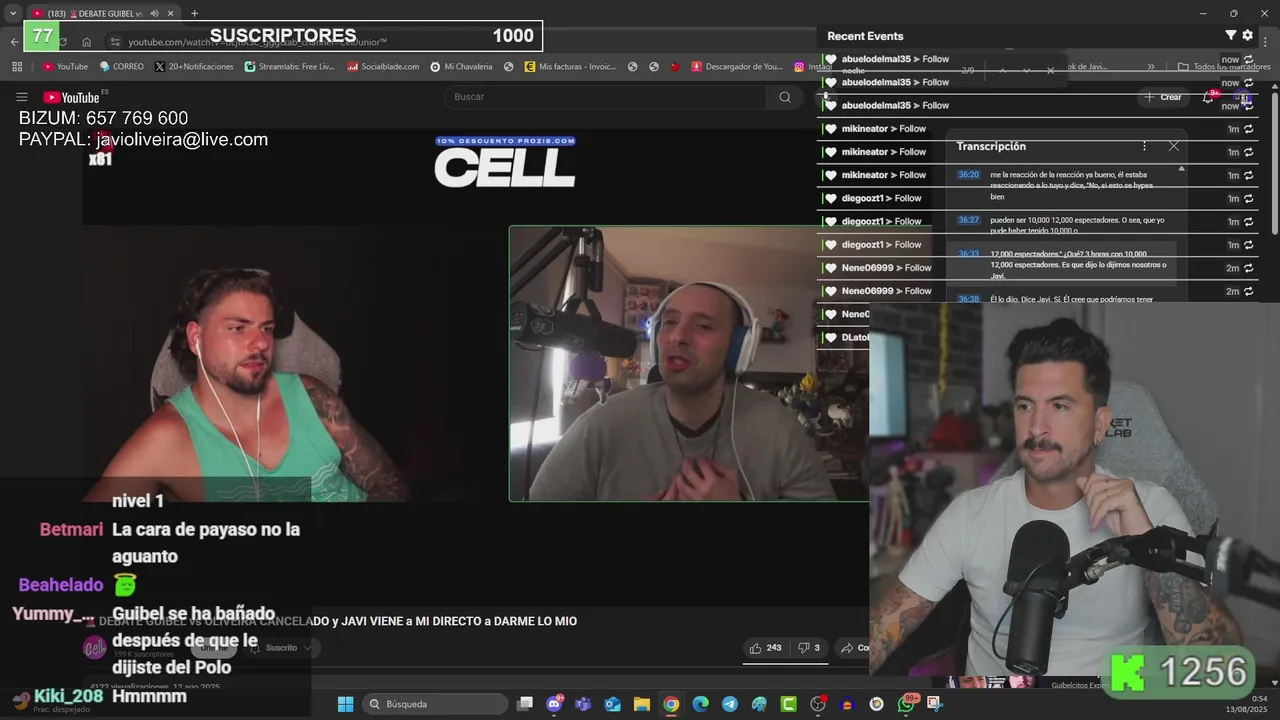Open the Mi Chavaleria bookmark
The image size is (1280, 720).
coord(461,66)
